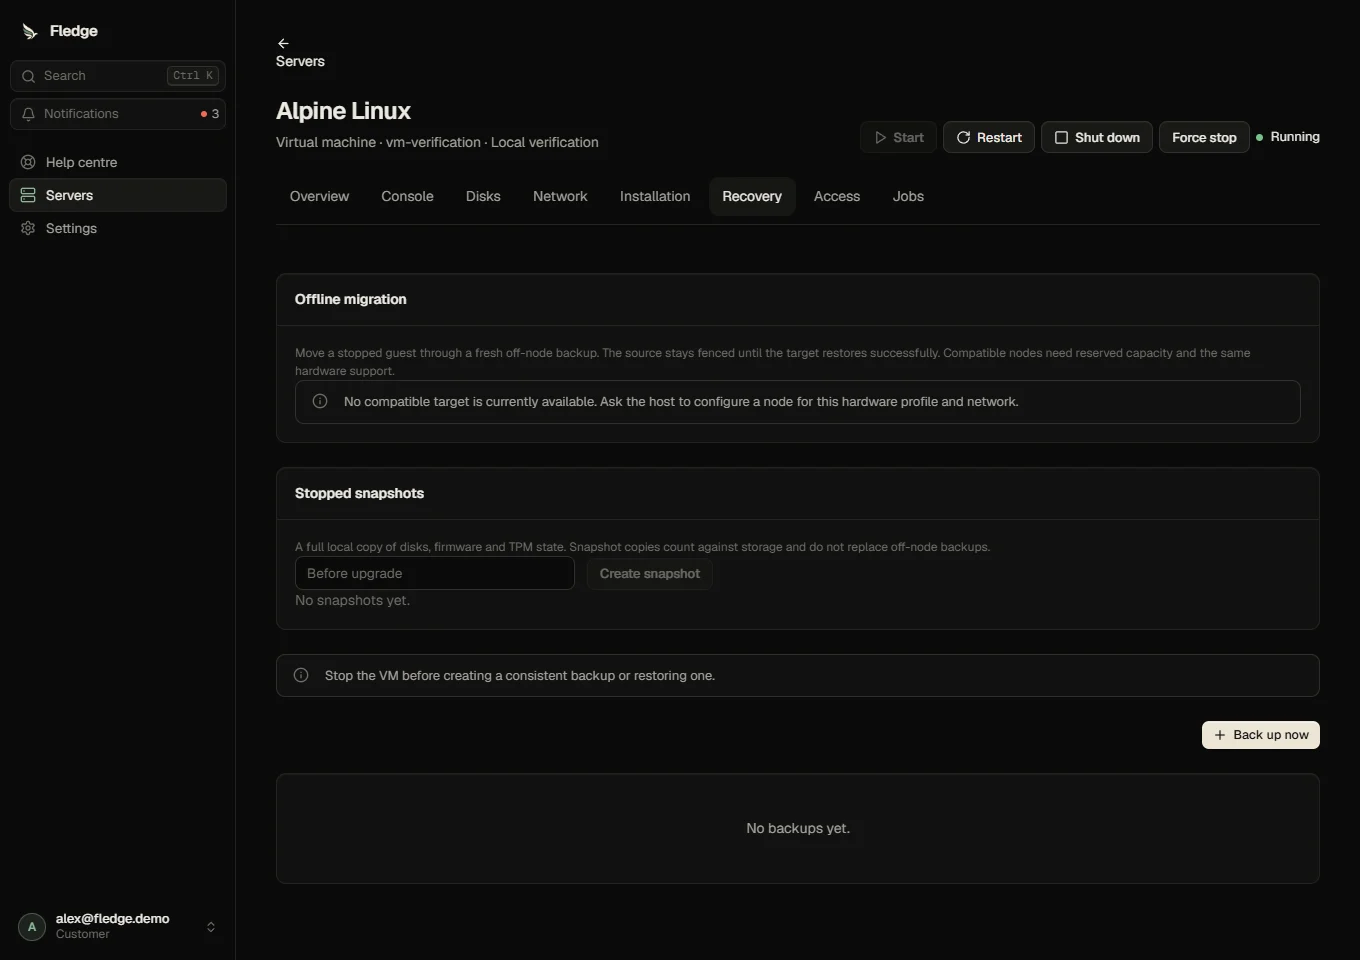Click the Settings gear icon

(x=28, y=228)
